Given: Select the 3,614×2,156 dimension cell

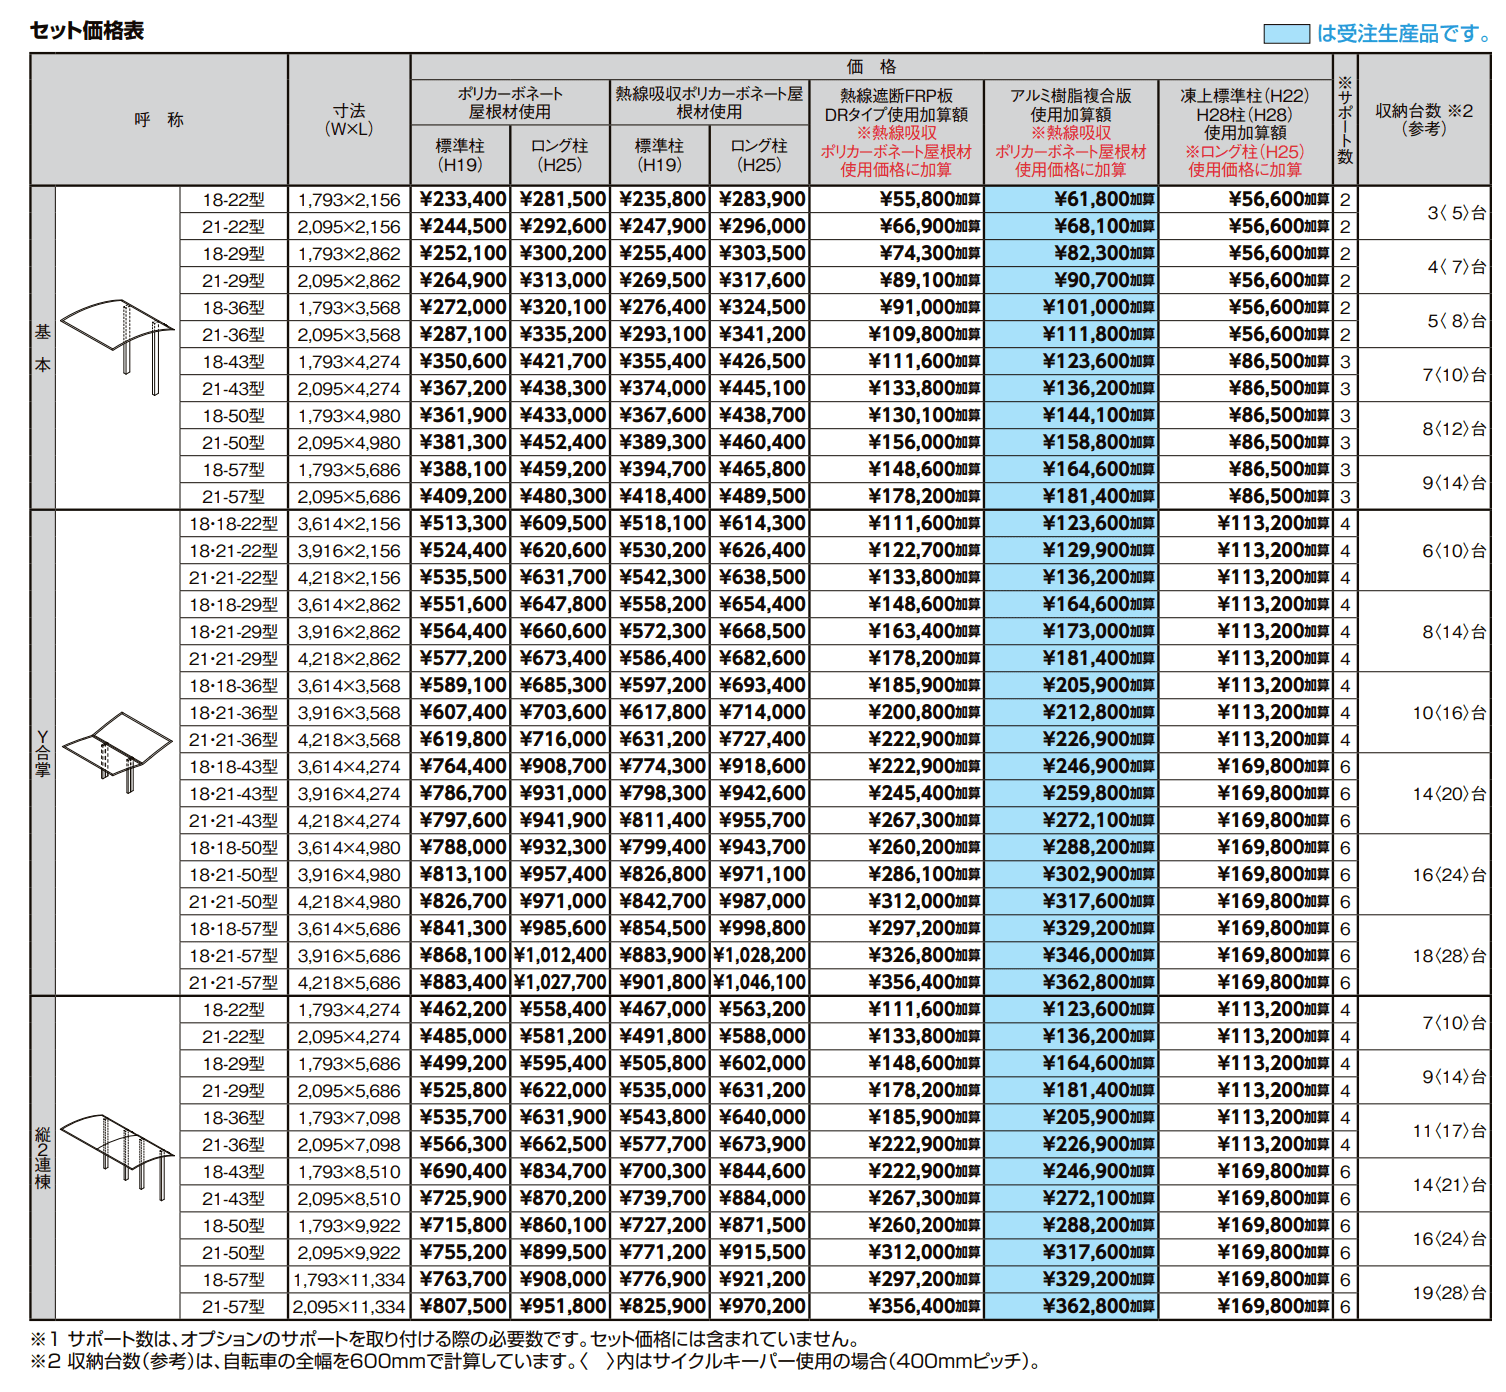Looking at the screenshot, I should tap(349, 524).
